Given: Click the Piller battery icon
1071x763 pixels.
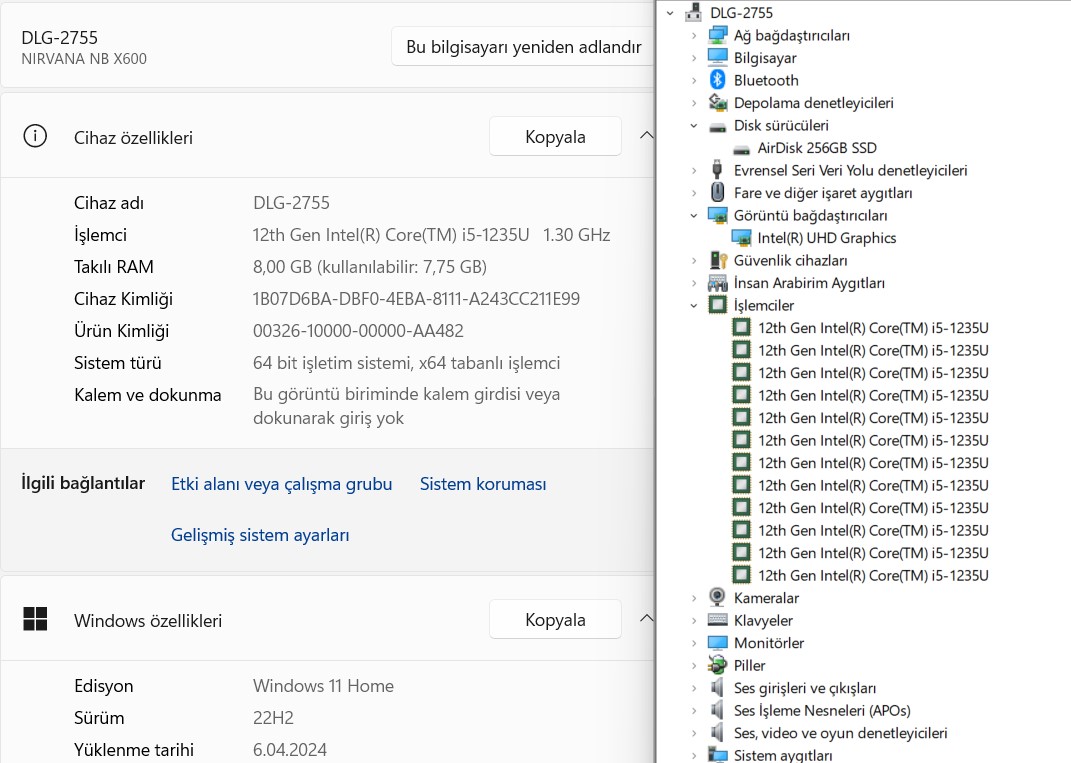Looking at the screenshot, I should (x=717, y=665).
